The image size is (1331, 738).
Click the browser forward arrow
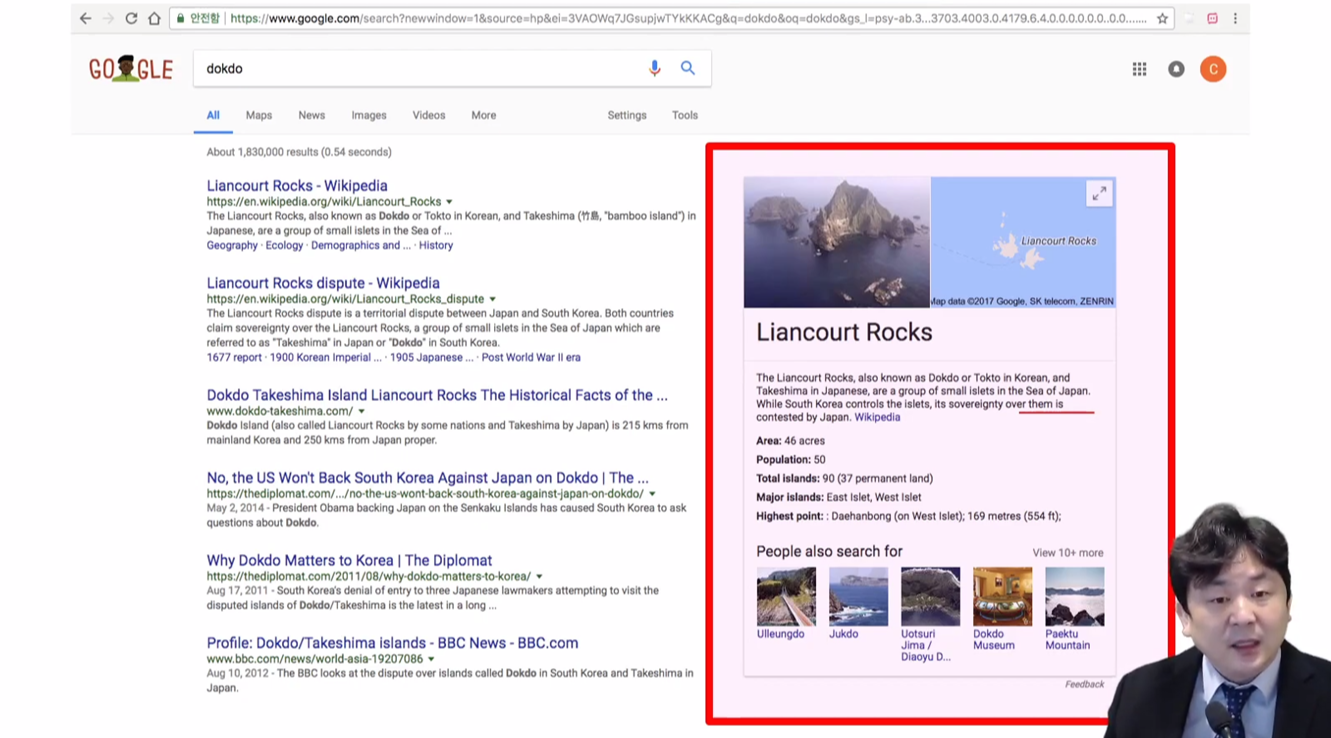(108, 18)
